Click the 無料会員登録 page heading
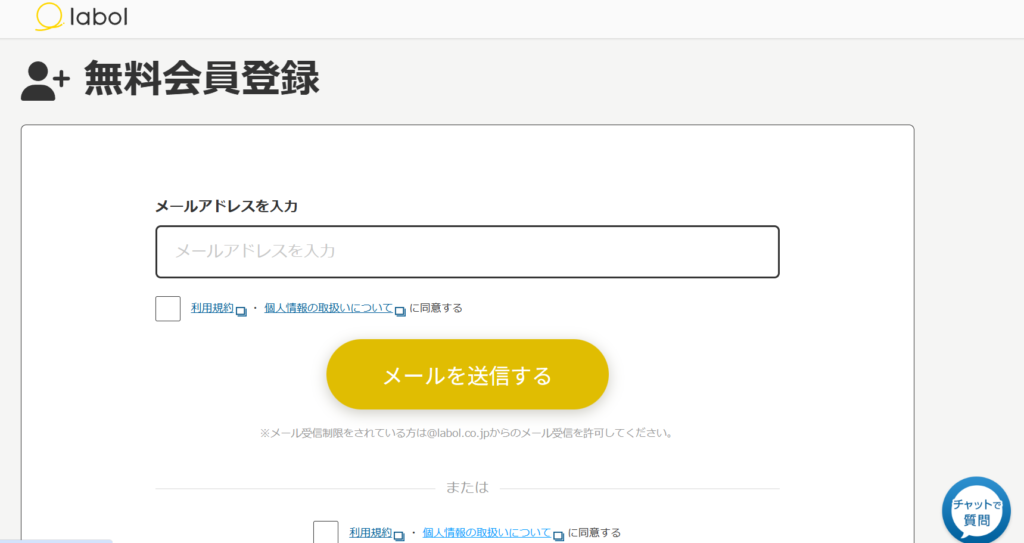Screen dimensions: 1024x543 click(201, 79)
